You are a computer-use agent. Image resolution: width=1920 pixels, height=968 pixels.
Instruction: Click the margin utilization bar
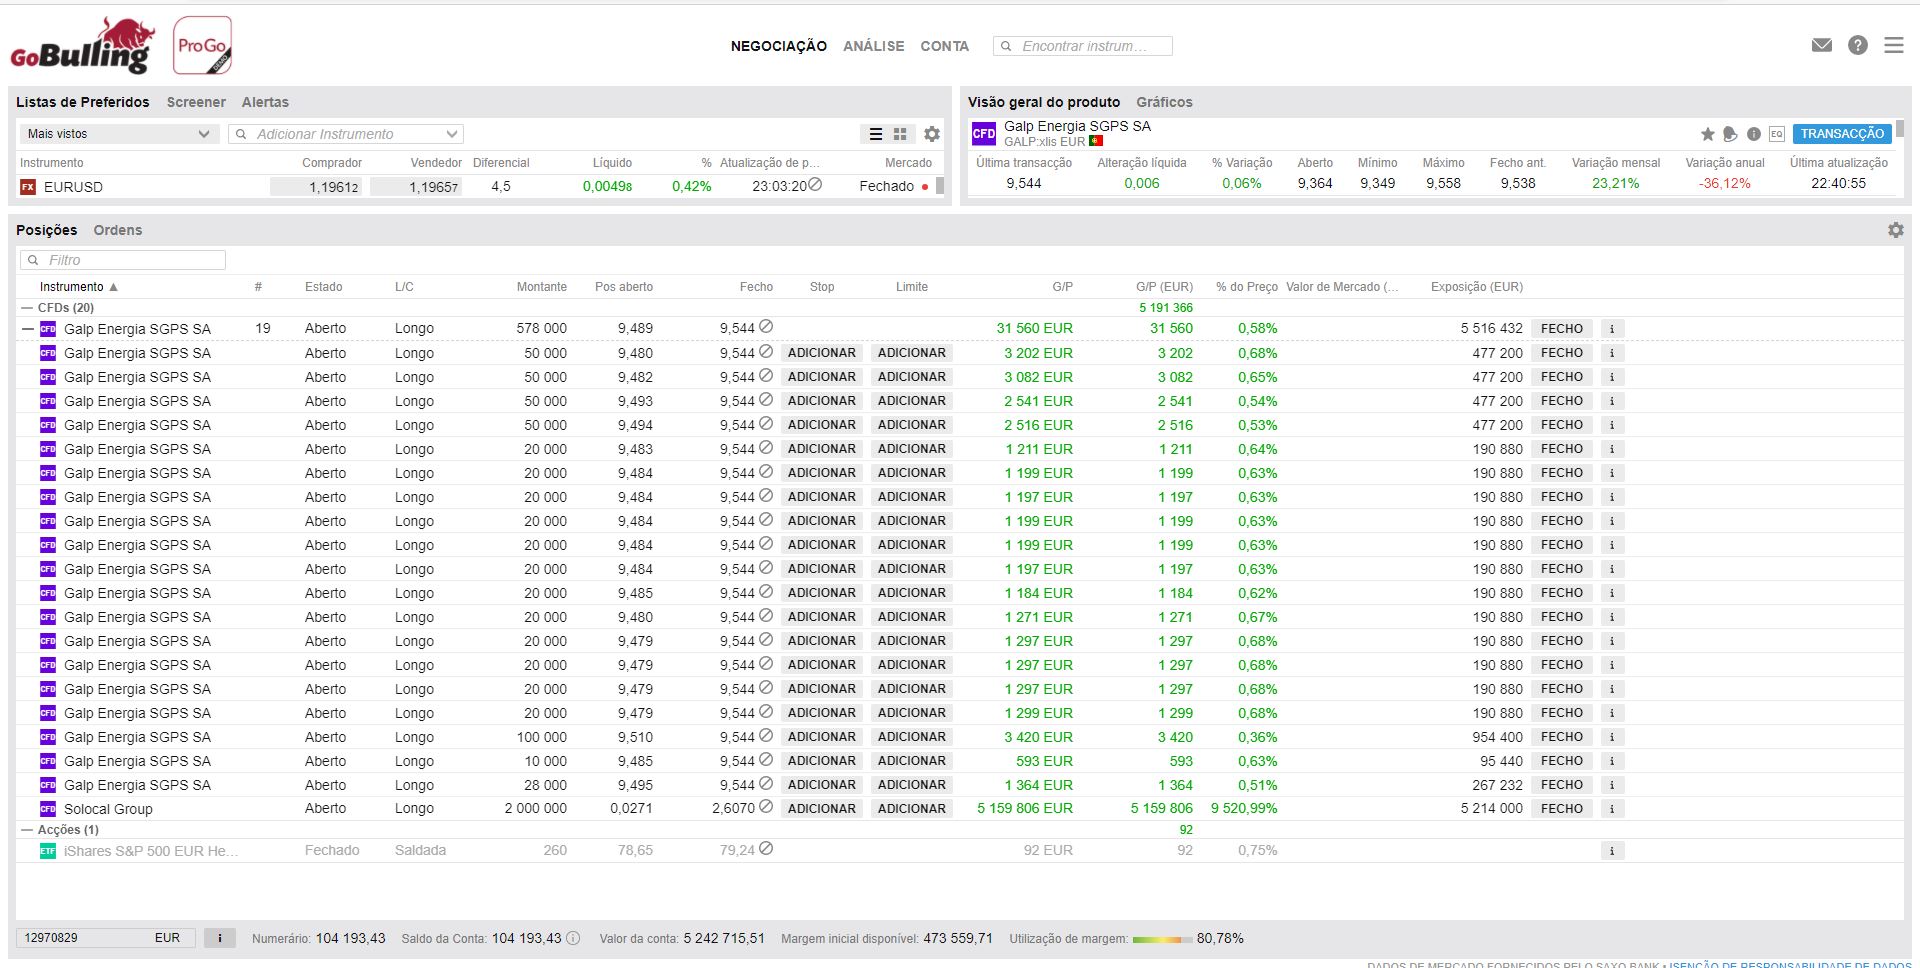1162,939
